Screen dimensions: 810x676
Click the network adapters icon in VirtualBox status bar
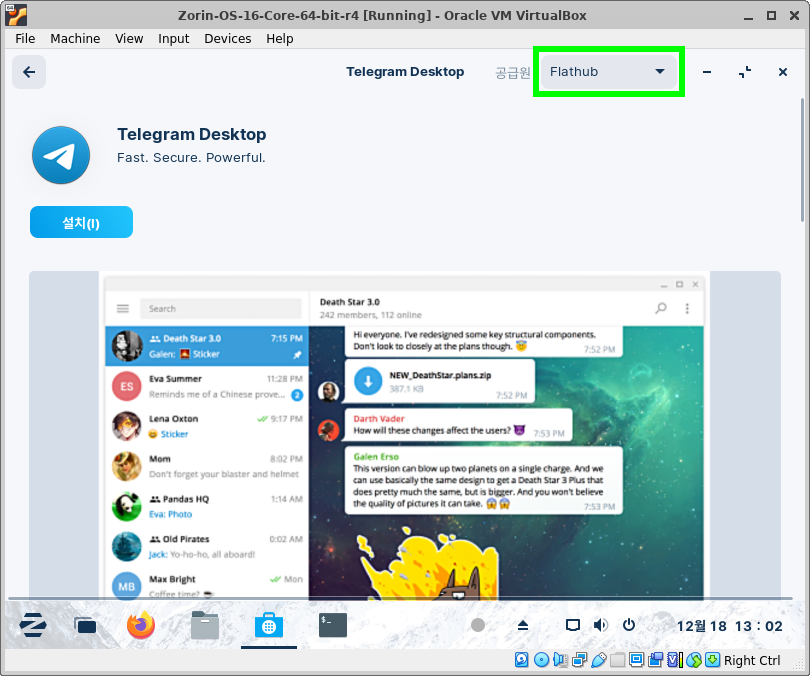580,659
